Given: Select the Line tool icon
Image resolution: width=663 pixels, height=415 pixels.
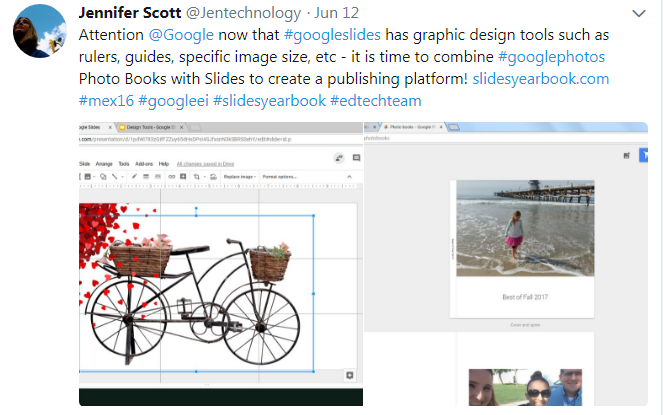Looking at the screenshot, I should pyautogui.click(x=115, y=176).
